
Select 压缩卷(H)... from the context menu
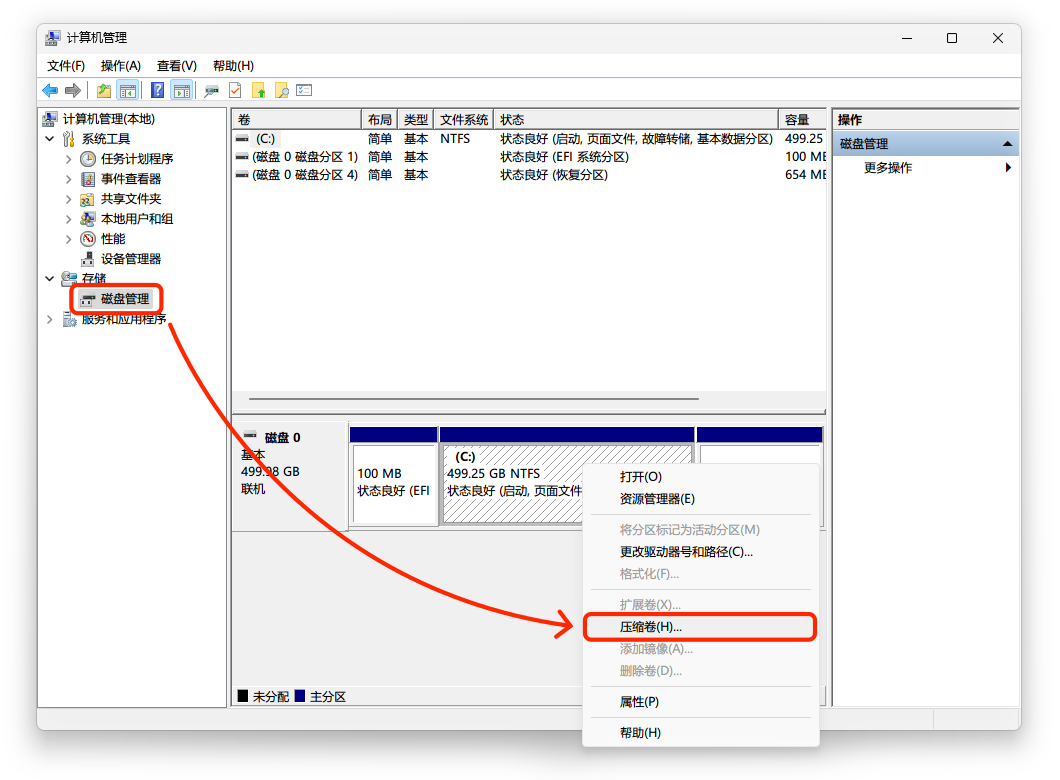[x=651, y=627]
